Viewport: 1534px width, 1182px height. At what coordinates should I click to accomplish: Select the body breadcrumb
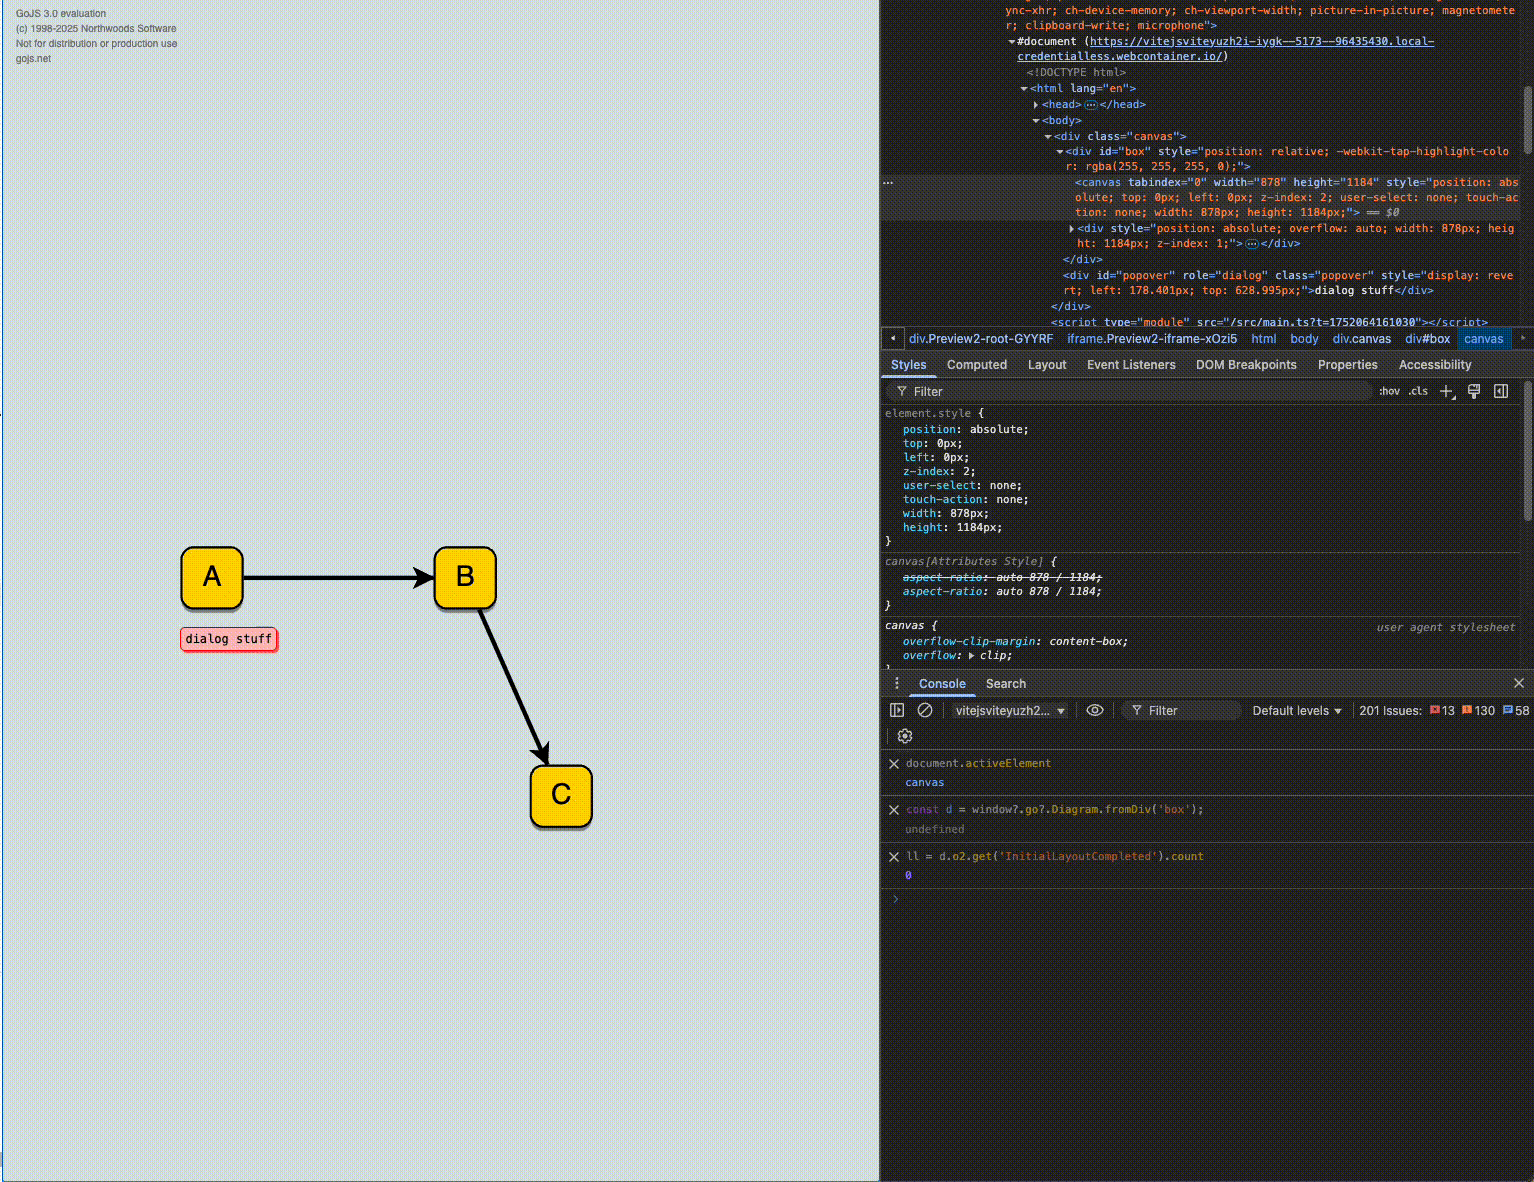(x=1304, y=339)
